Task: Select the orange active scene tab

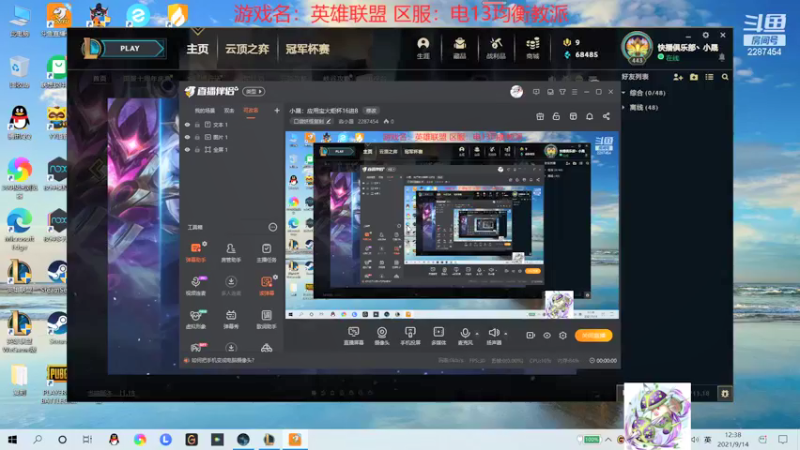Action: [x=251, y=111]
